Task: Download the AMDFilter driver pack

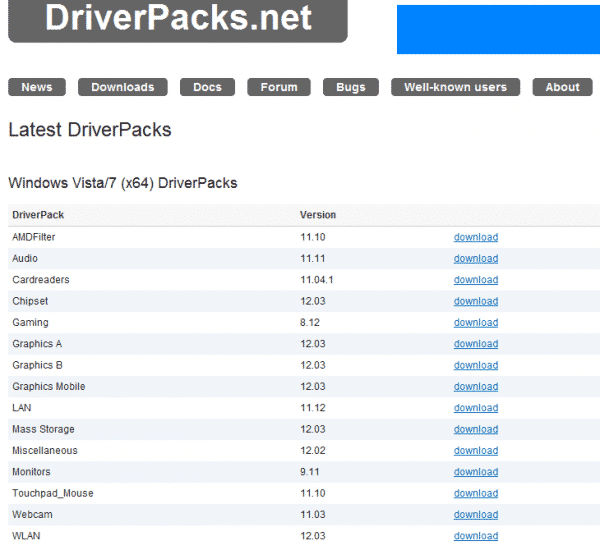Action: [x=475, y=237]
